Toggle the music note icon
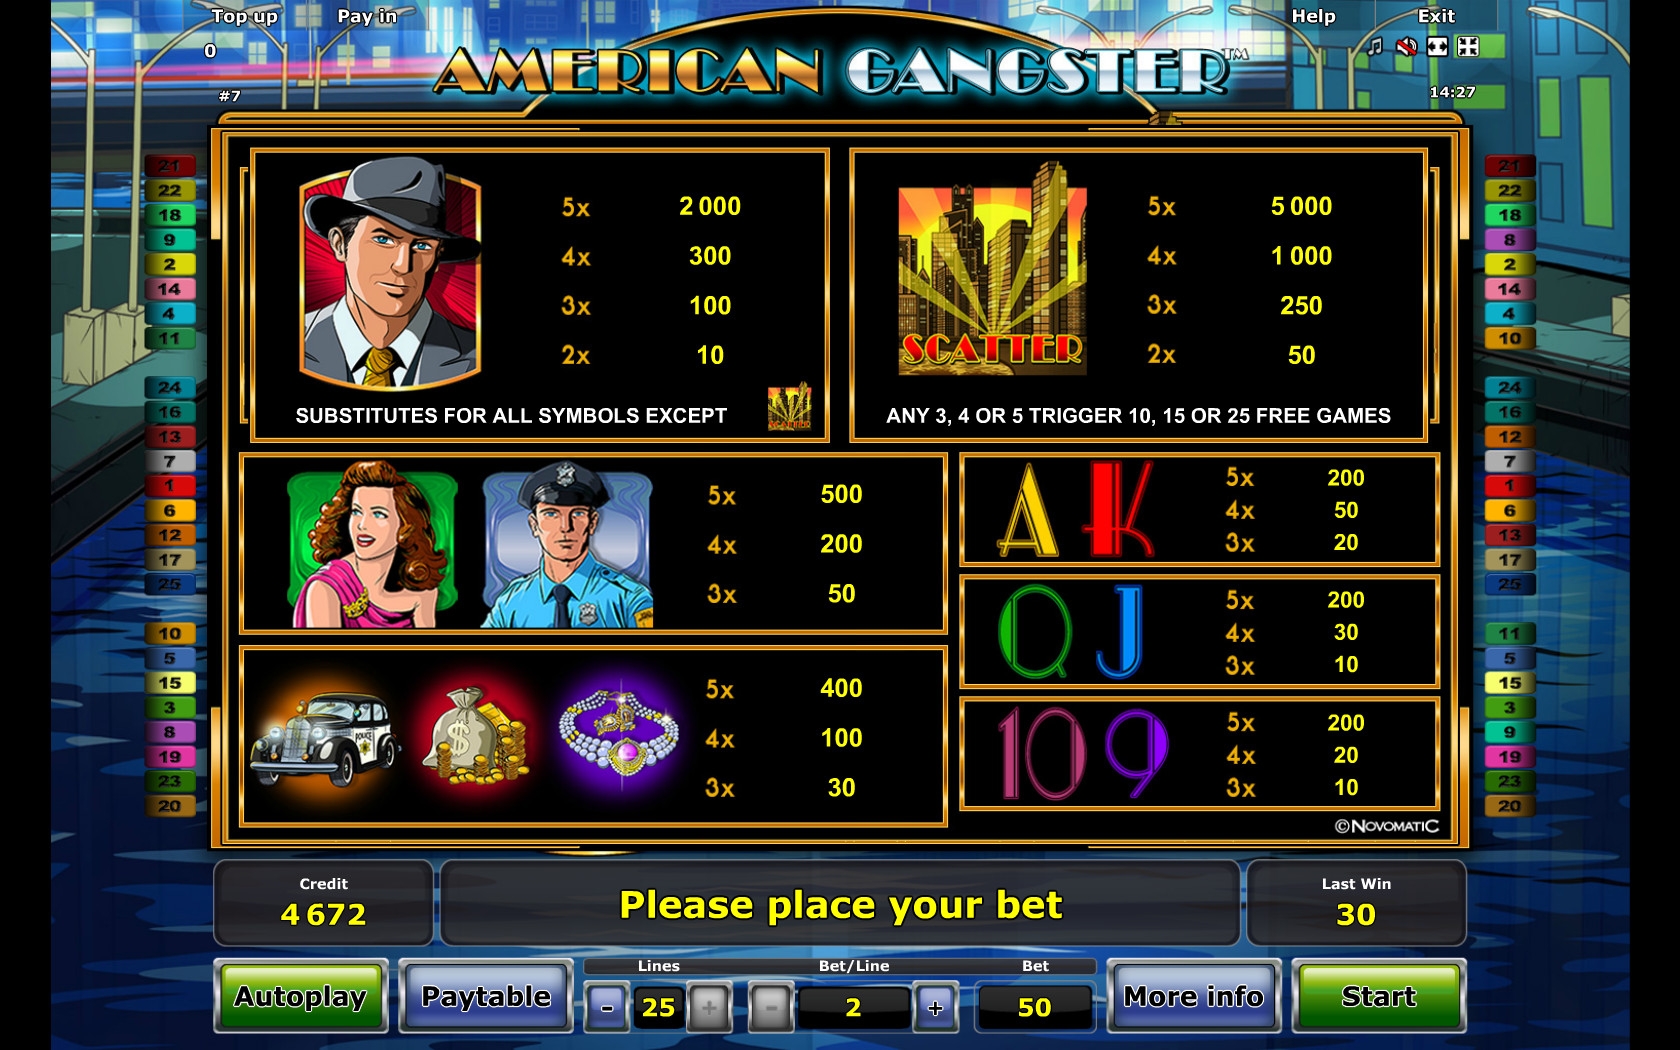 (x=1375, y=47)
